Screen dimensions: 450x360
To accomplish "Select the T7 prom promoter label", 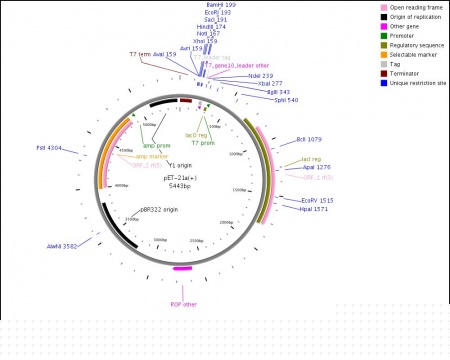I will pos(203,143).
